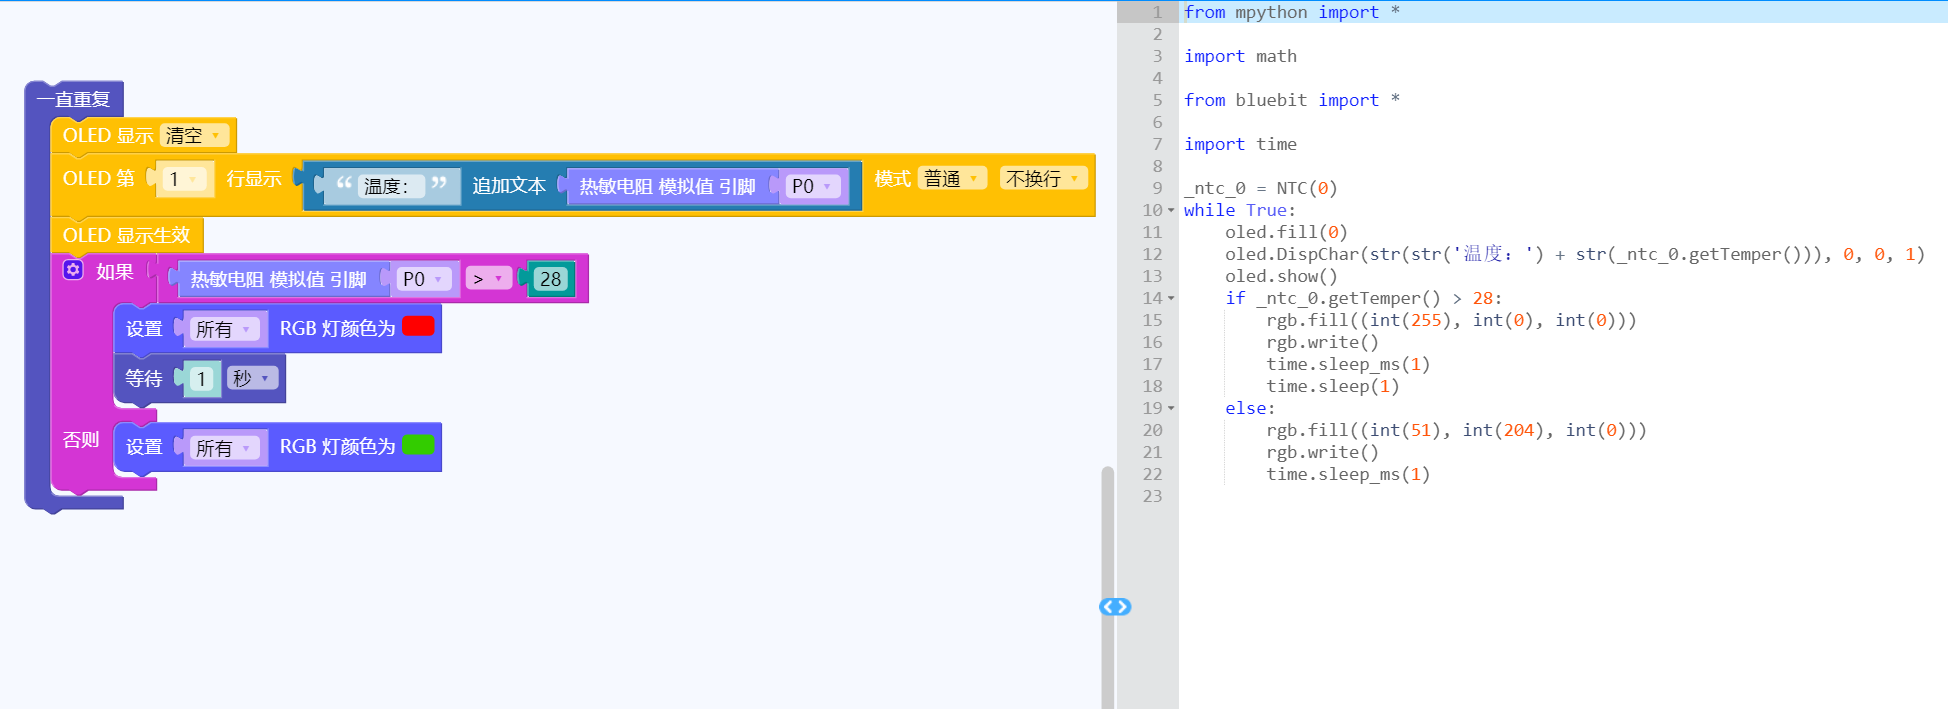Click the blue code panel splitter arrows

coord(1115,607)
